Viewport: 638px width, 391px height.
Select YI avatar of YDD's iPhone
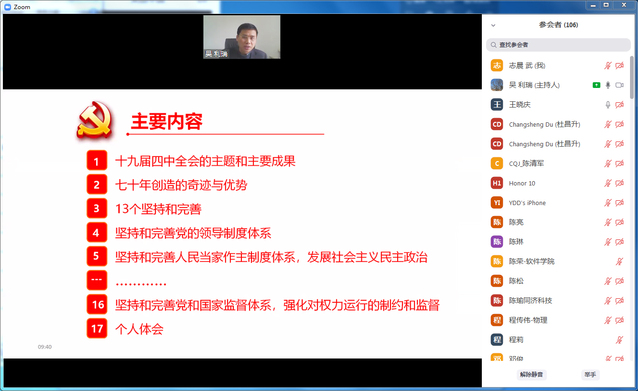pos(497,203)
